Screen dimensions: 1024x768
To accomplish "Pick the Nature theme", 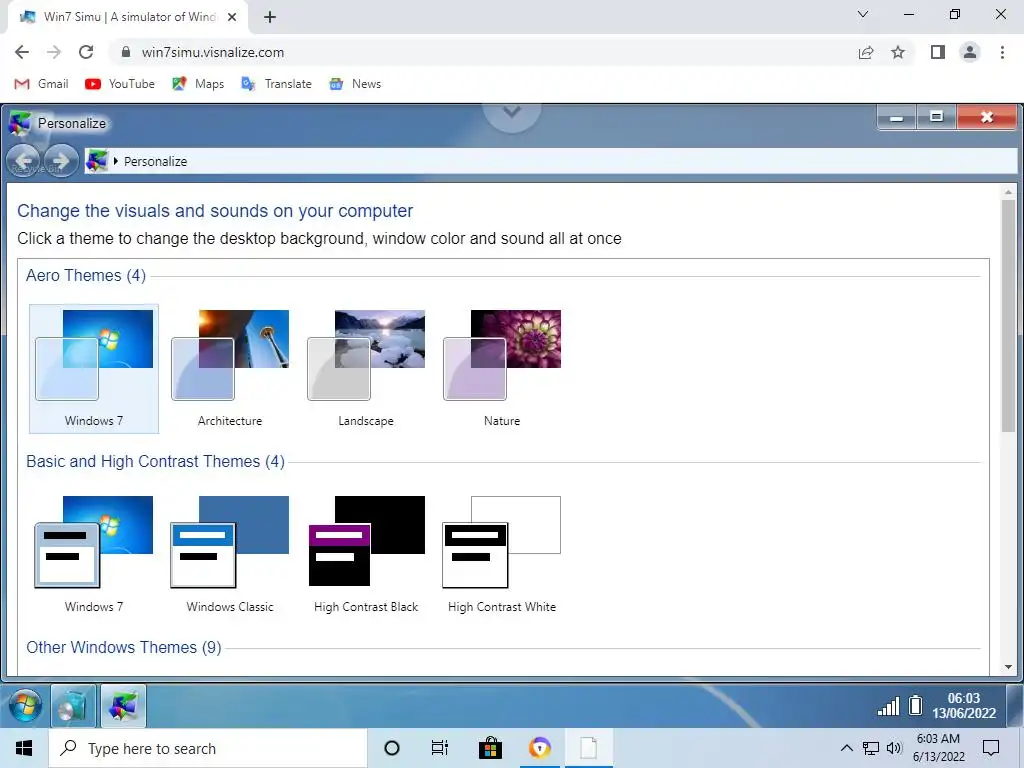I will click(x=502, y=368).
